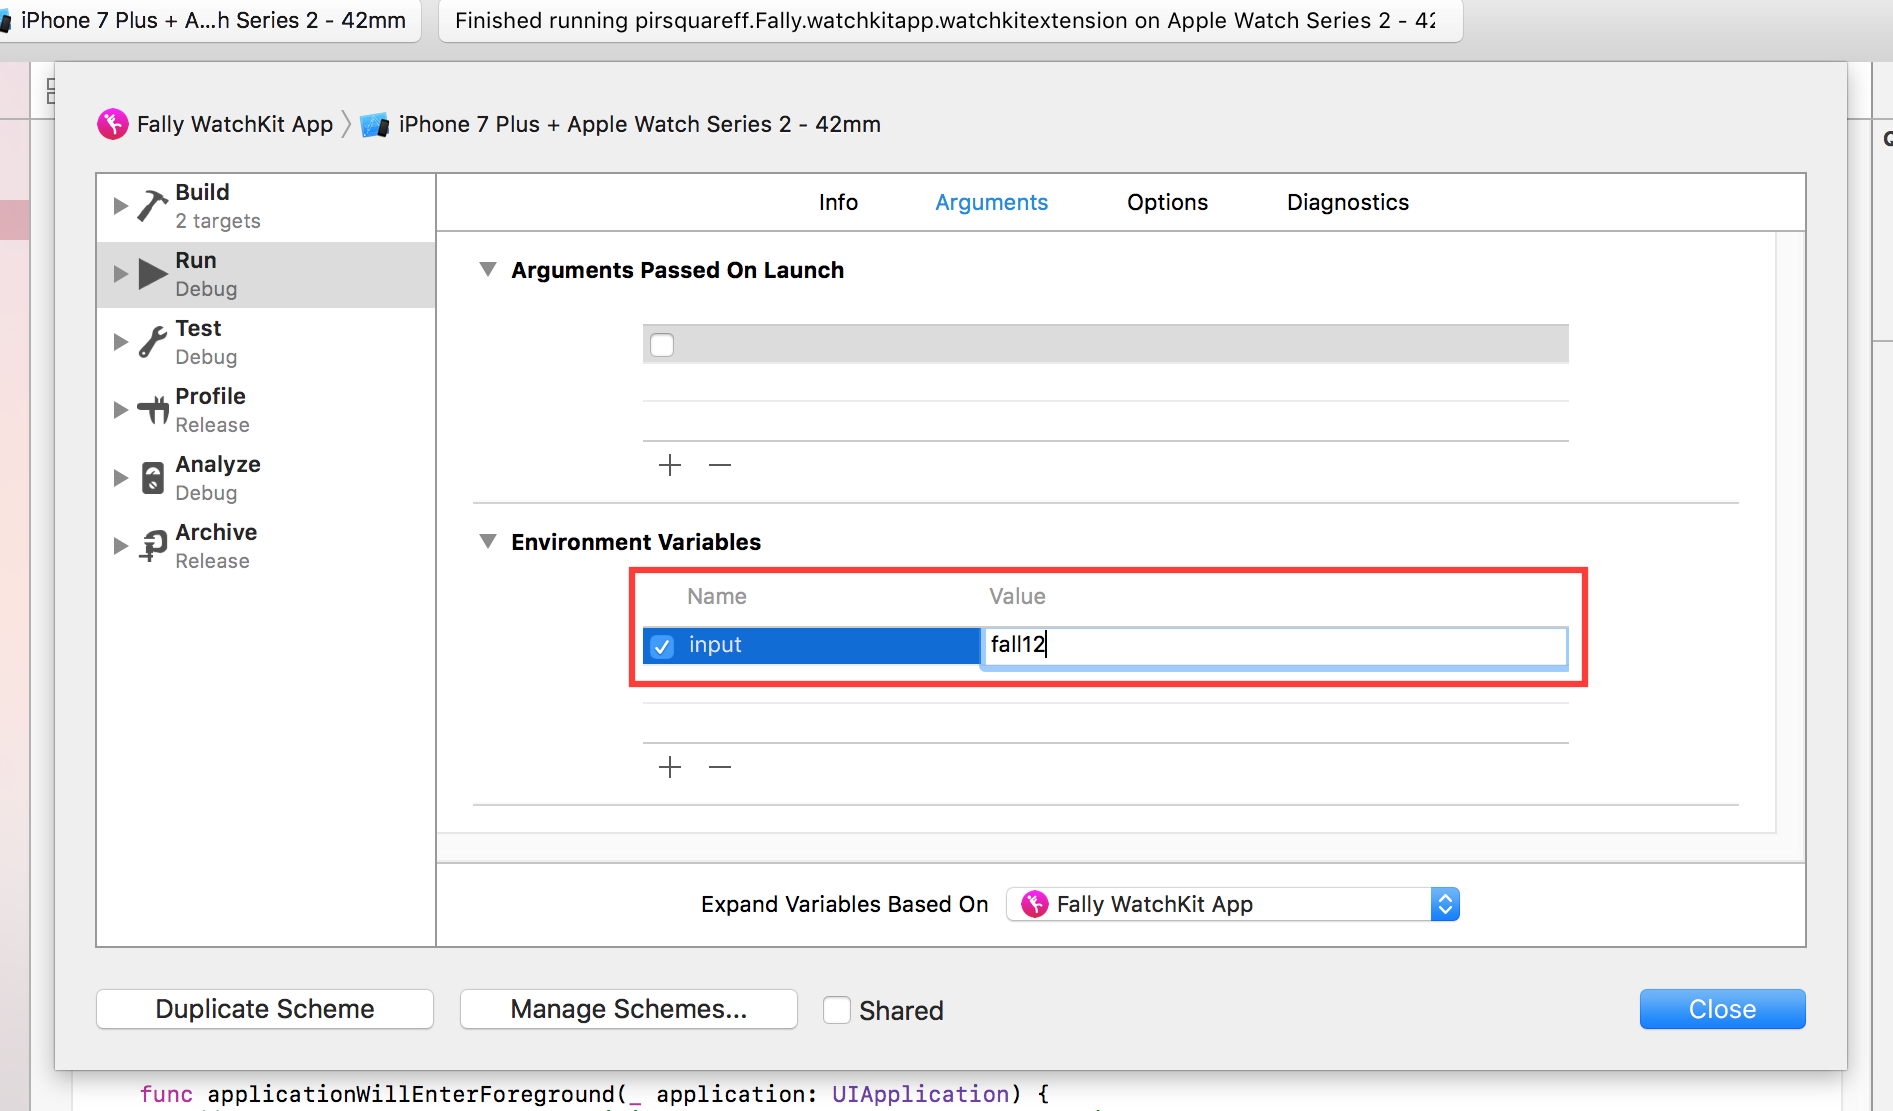This screenshot has height=1111, width=1893.
Task: Collapse Environment Variables section
Action: pyautogui.click(x=488, y=542)
